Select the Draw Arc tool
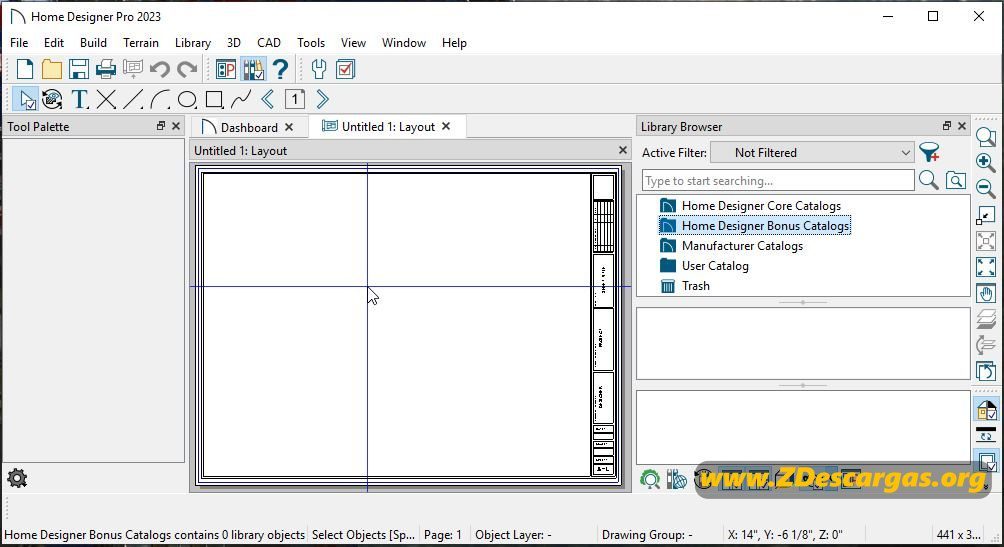 [160, 99]
